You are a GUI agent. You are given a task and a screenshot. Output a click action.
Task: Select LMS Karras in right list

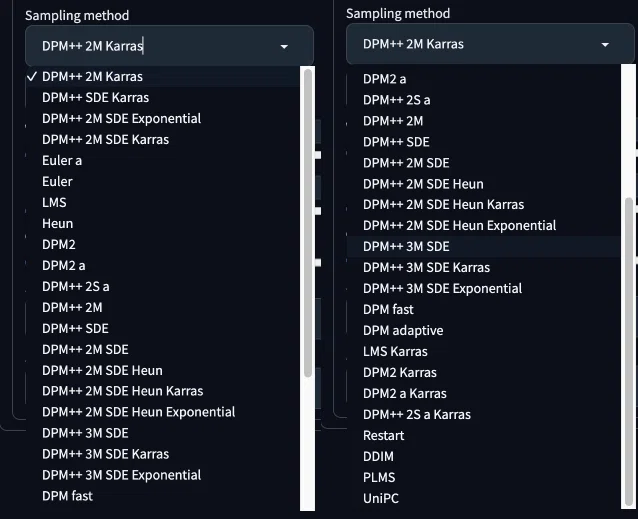(484, 351)
